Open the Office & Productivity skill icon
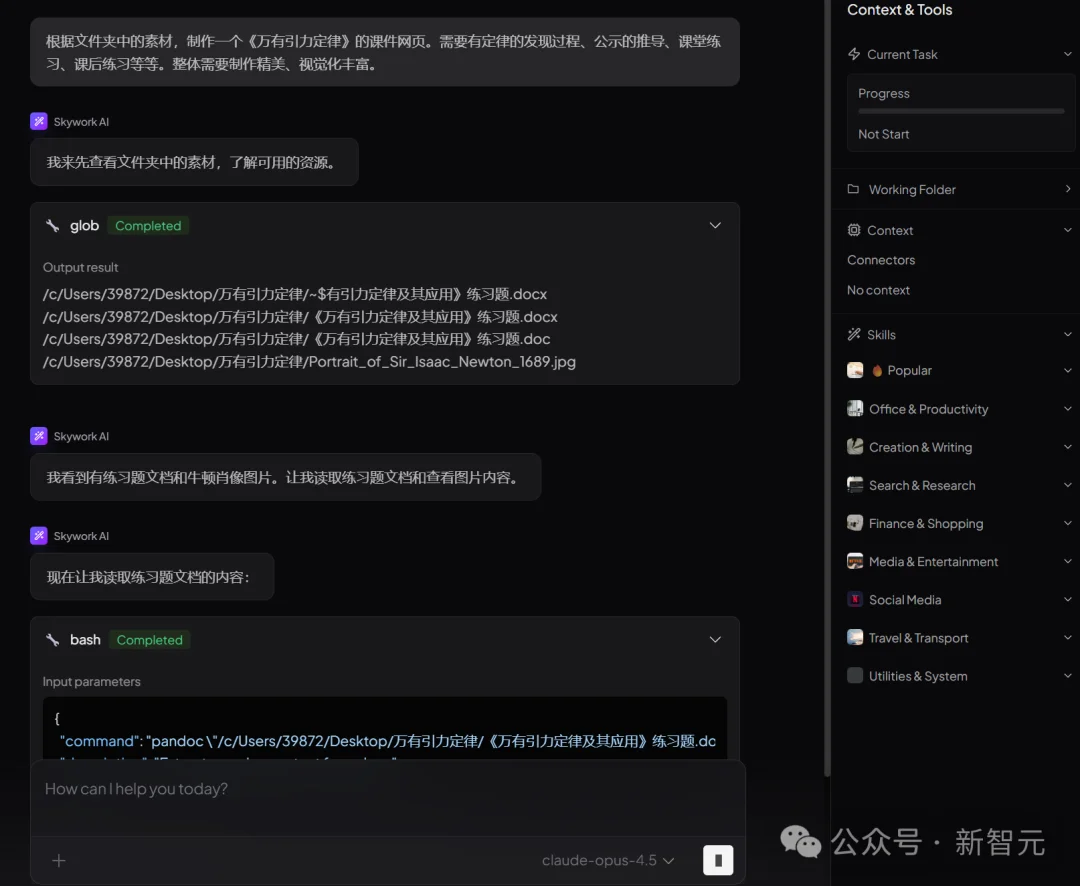This screenshot has height=886, width=1080. (855, 409)
